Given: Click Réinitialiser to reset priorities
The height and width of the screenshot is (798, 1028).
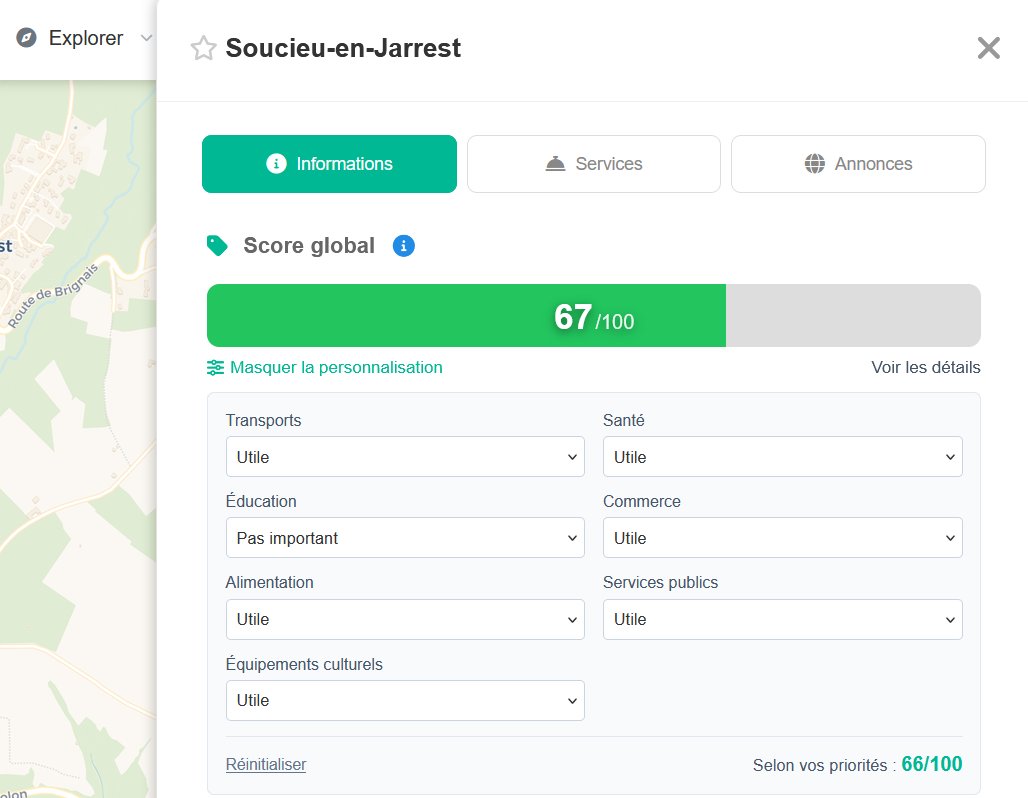Looking at the screenshot, I should 266,765.
